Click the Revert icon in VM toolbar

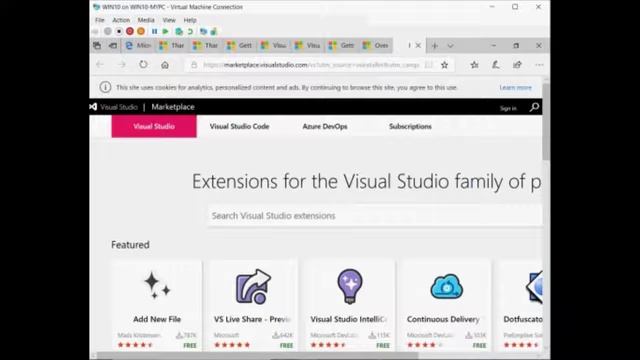click(x=190, y=31)
